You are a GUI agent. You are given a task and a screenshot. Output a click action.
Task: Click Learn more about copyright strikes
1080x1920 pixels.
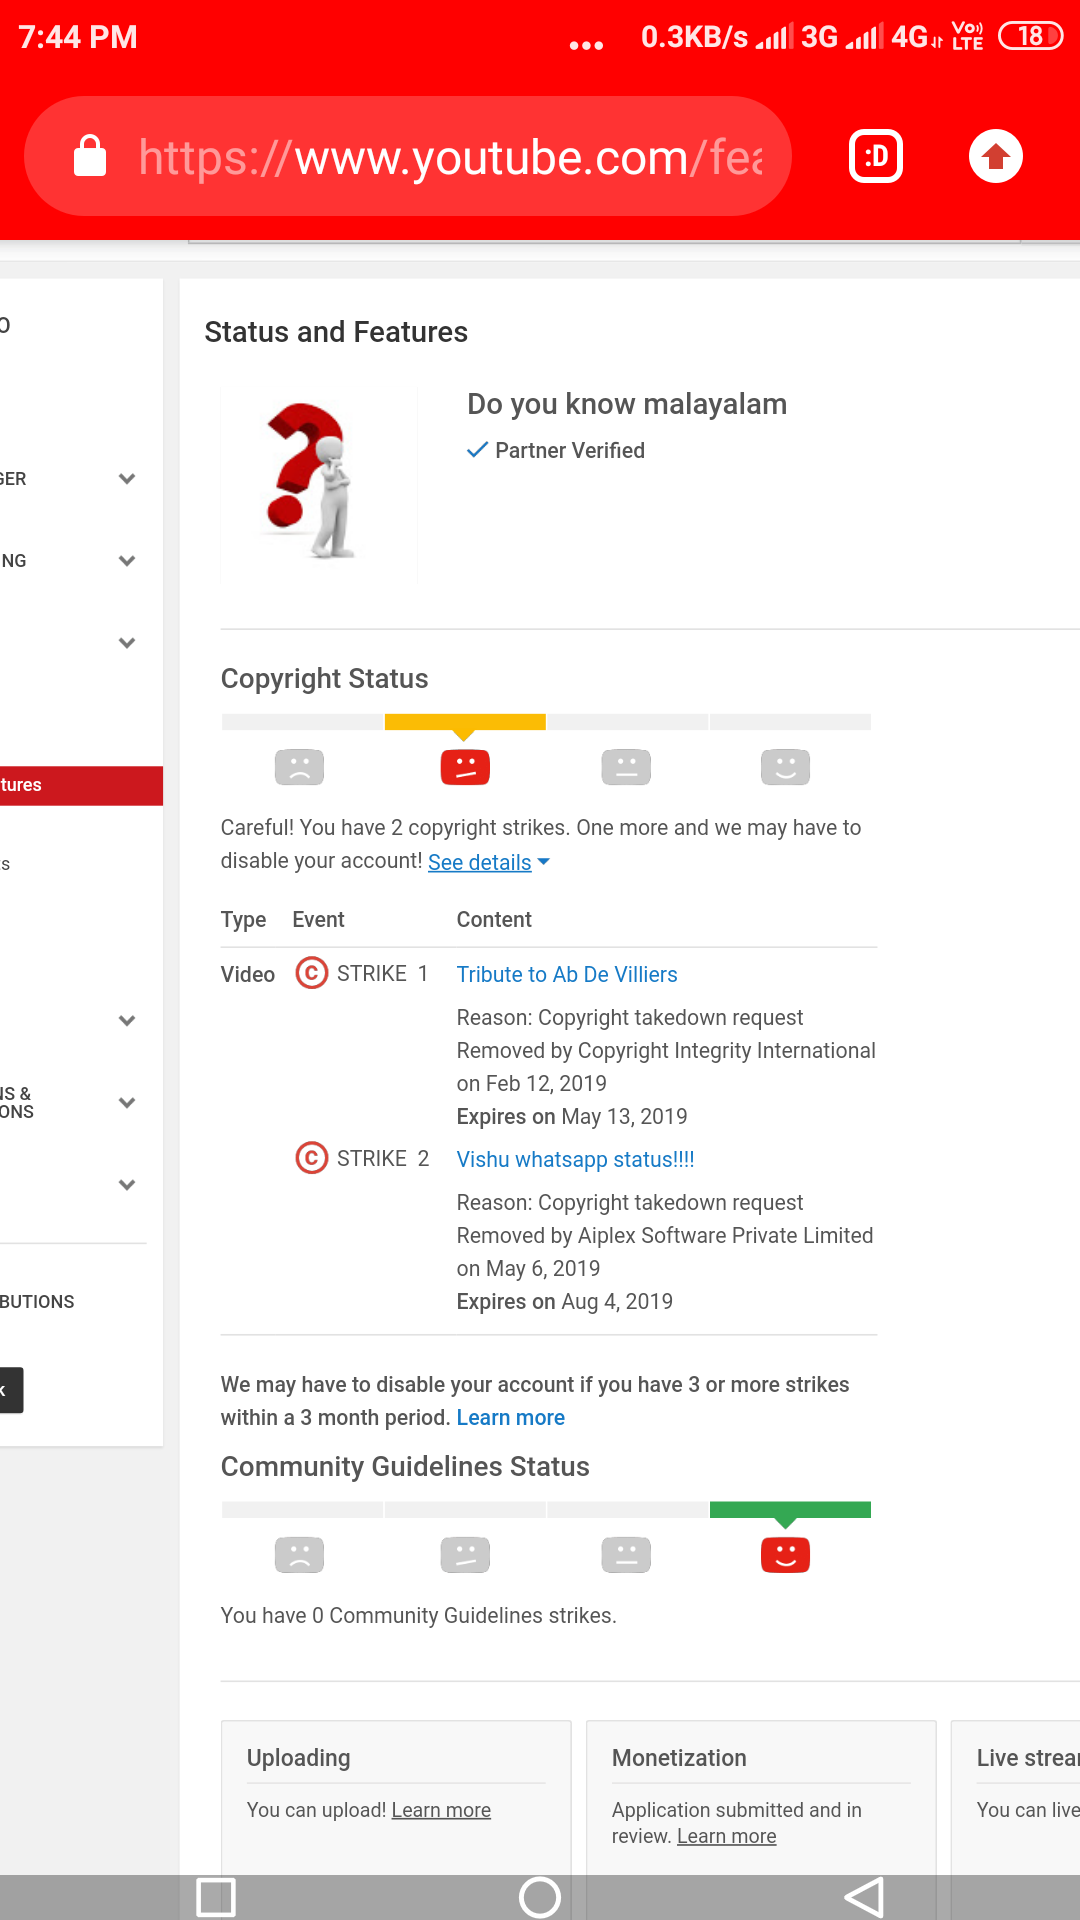click(511, 1417)
